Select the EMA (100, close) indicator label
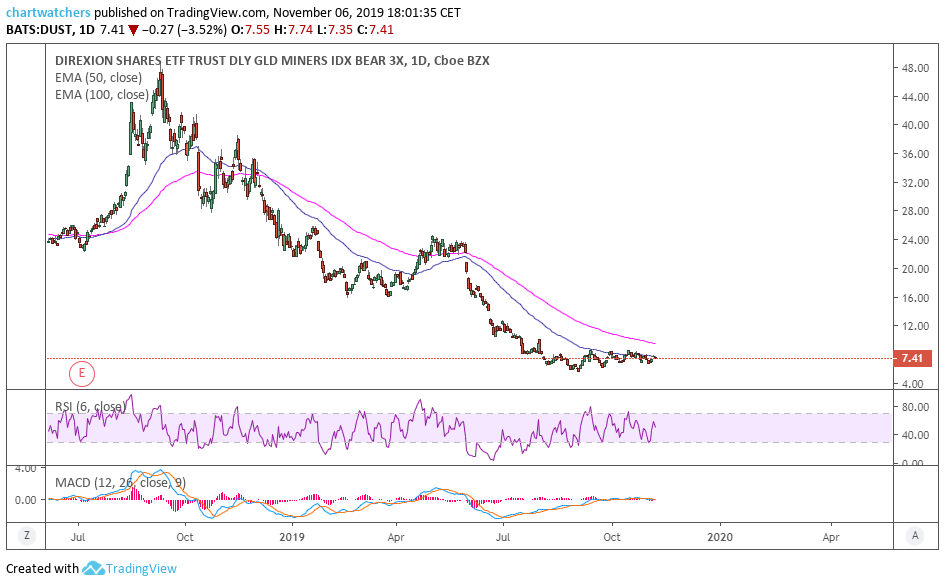This screenshot has width=945, height=586. point(101,95)
